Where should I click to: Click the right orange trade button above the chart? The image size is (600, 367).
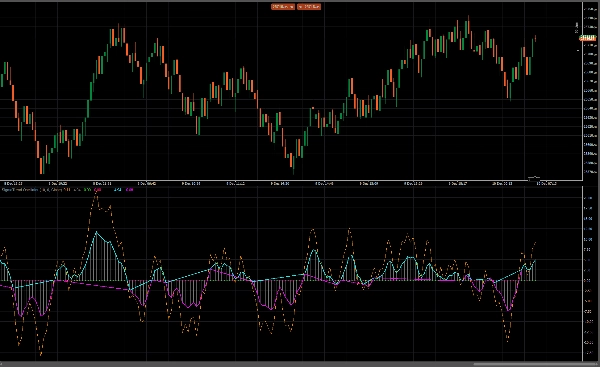pos(309,7)
